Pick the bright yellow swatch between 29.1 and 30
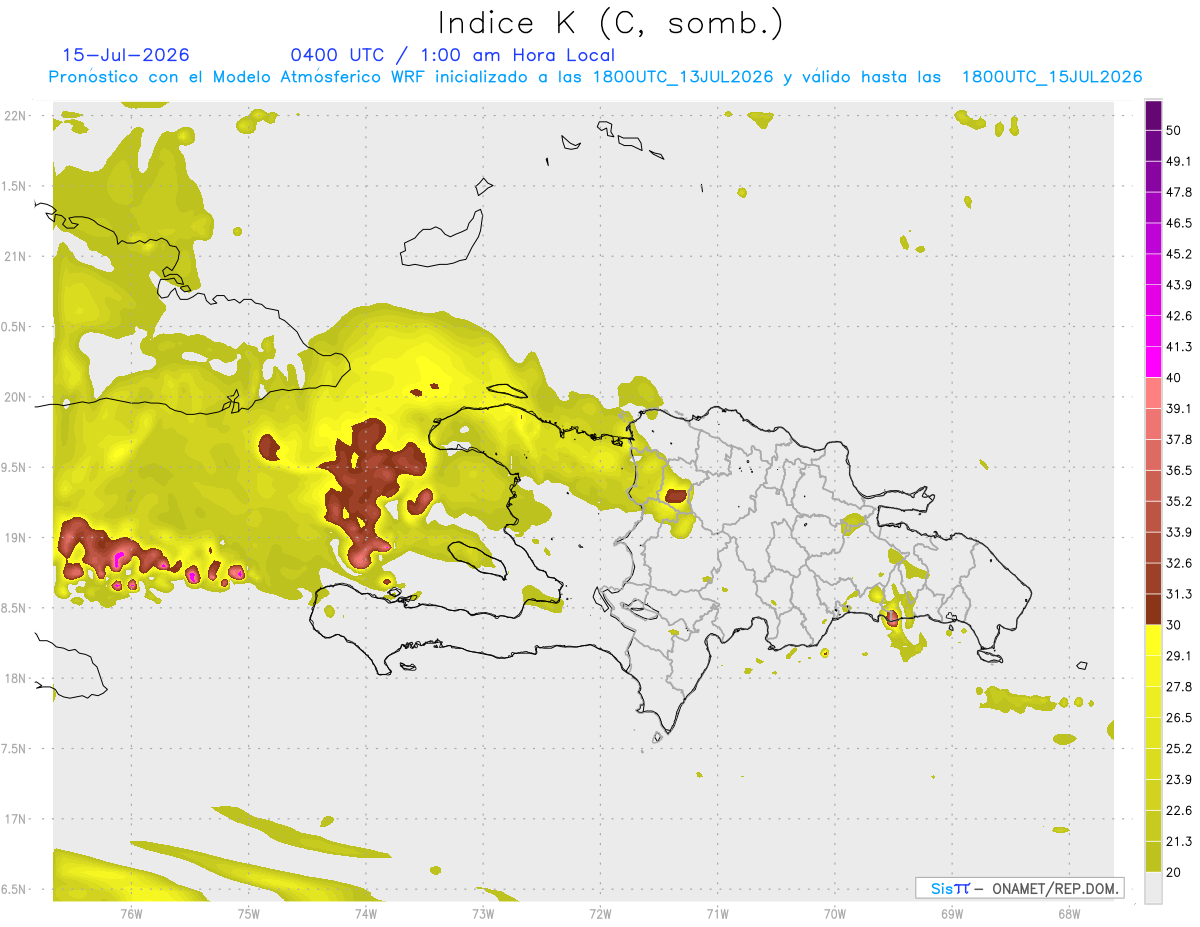Screen dimensions: 1200x927 [1153, 640]
